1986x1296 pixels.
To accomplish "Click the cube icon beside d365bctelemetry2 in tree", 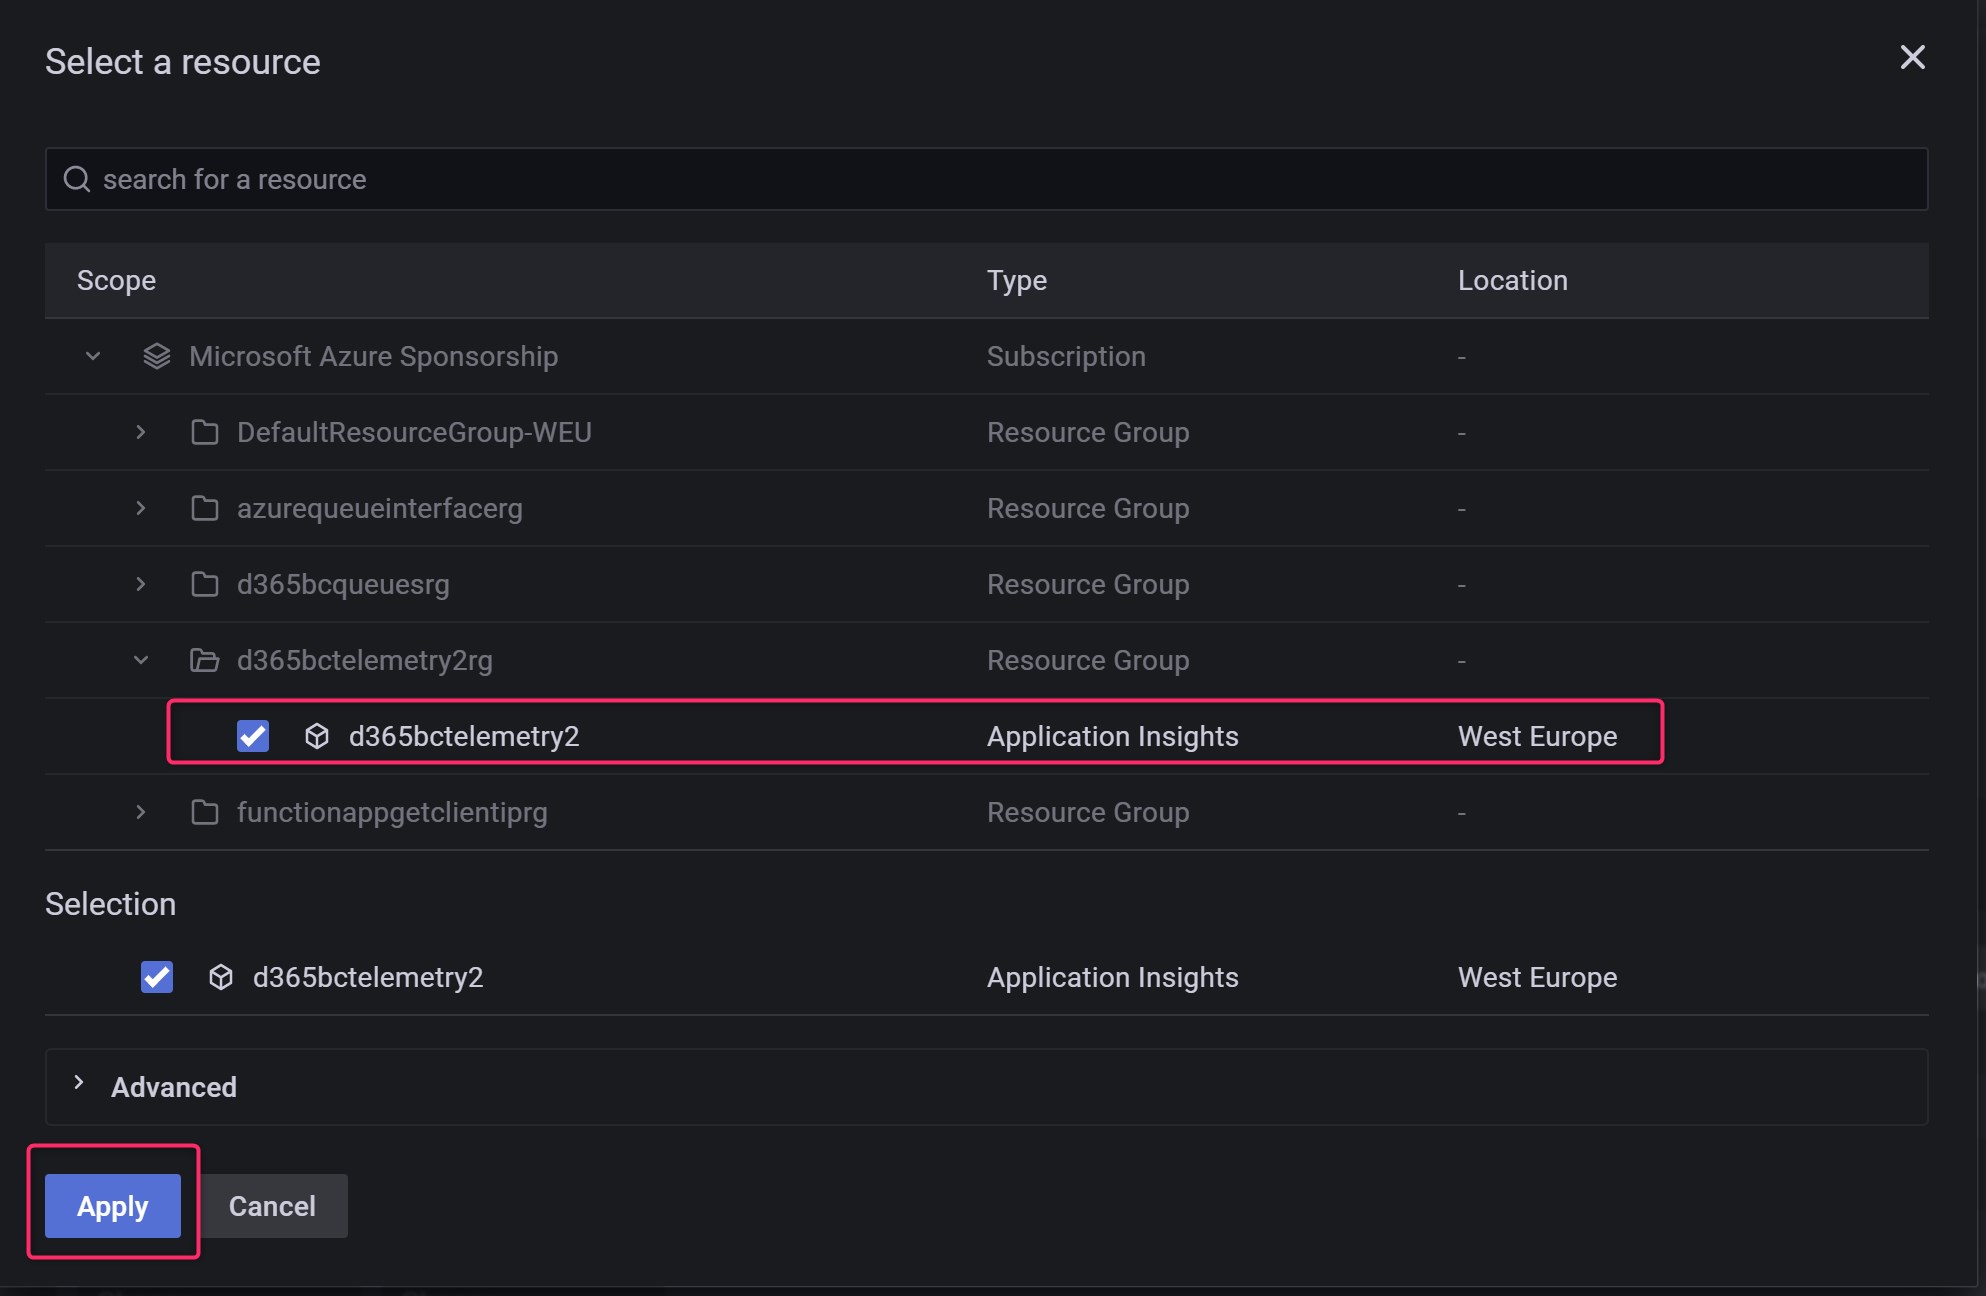I will 317,736.
